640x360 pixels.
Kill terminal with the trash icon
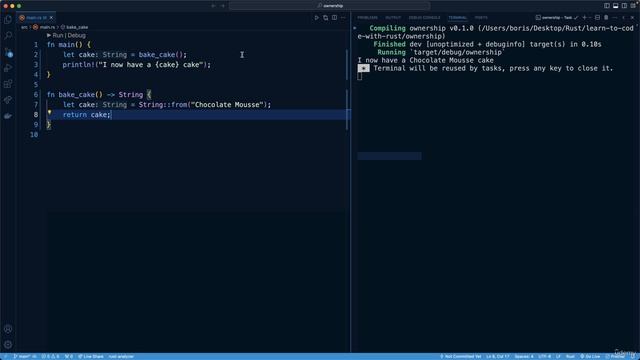point(606,18)
